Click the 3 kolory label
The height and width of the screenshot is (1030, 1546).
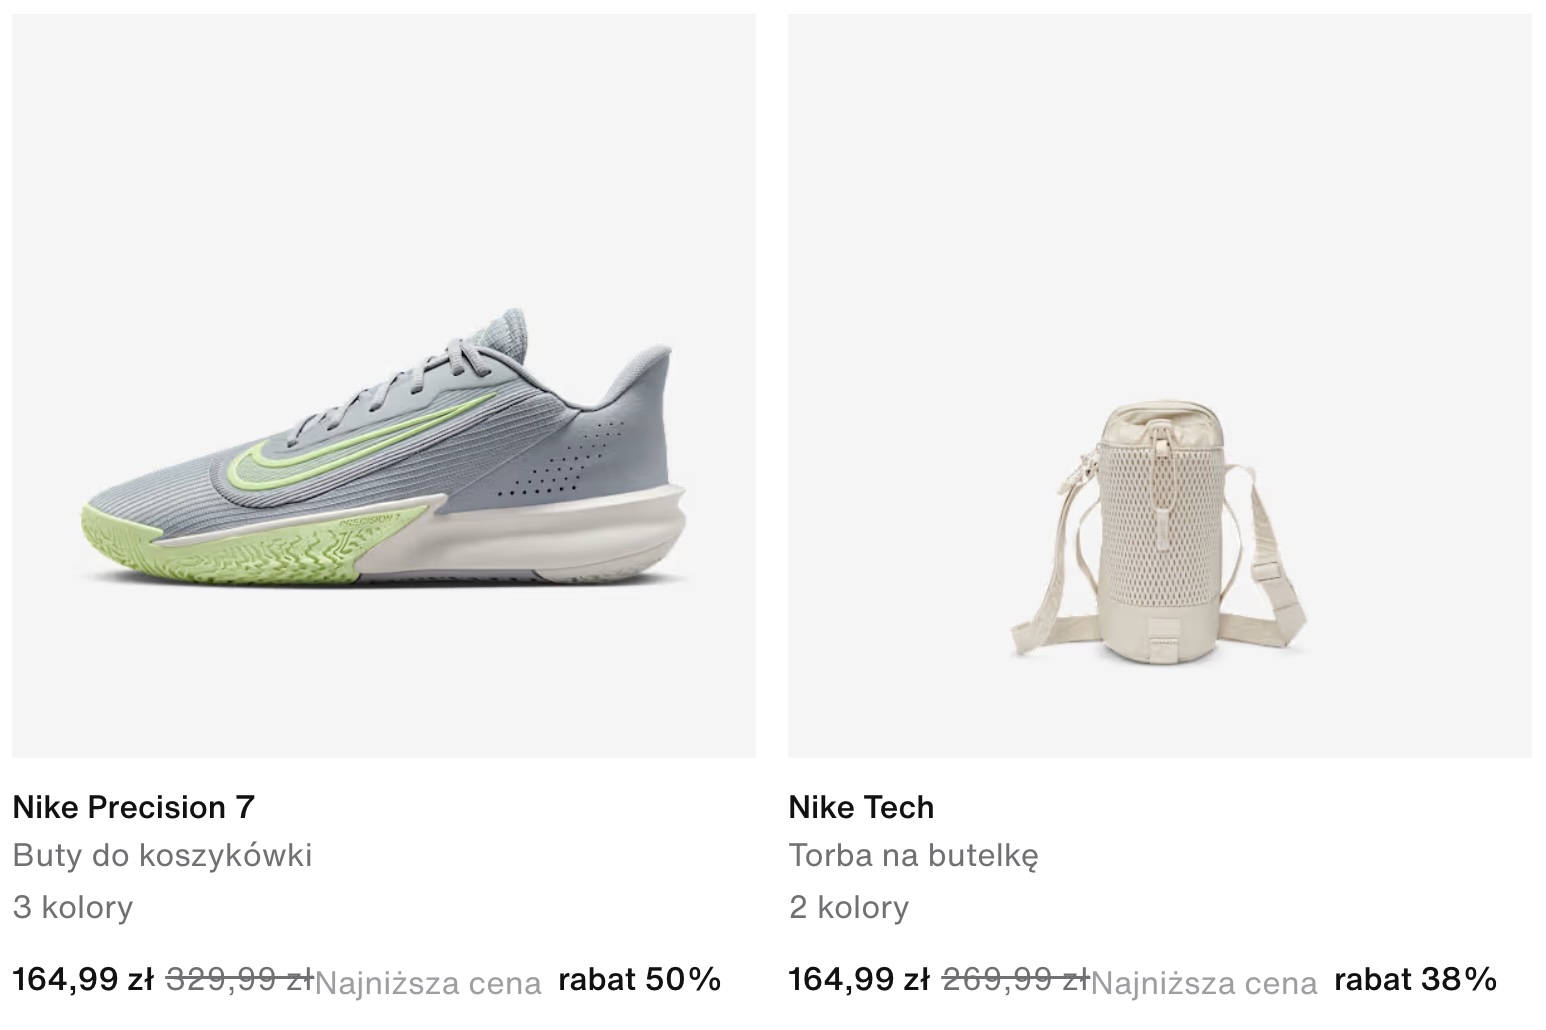tap(73, 907)
